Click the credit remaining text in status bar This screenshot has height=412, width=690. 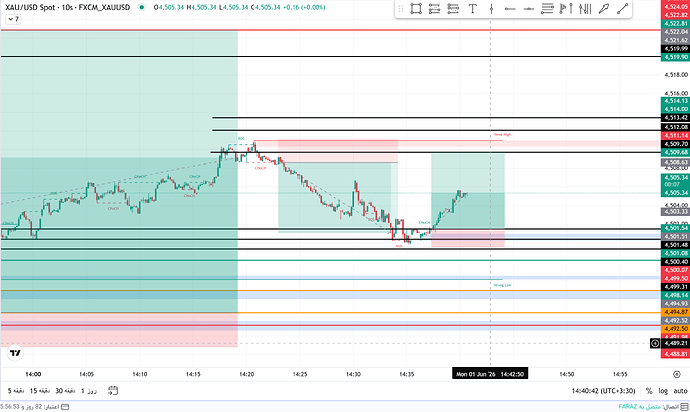[29, 406]
